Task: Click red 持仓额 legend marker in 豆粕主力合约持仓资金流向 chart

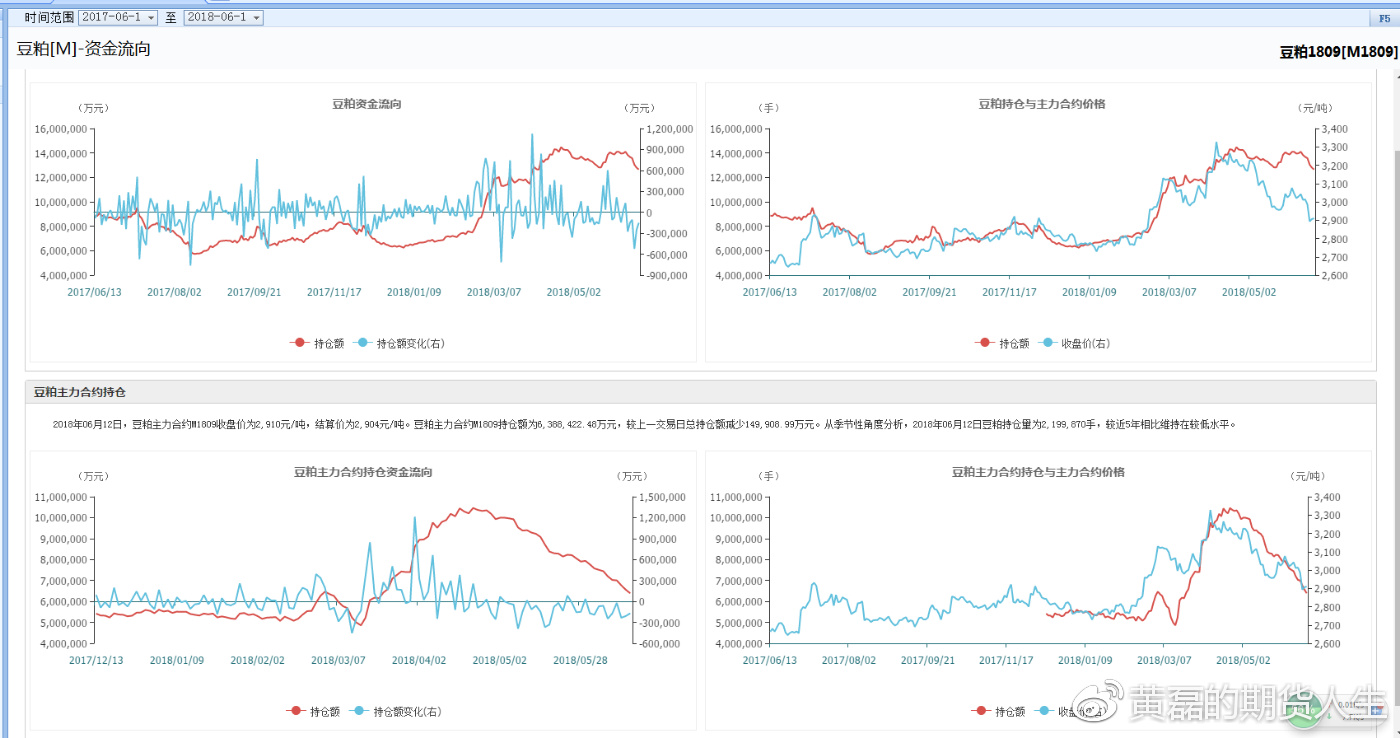Action: click(x=296, y=711)
